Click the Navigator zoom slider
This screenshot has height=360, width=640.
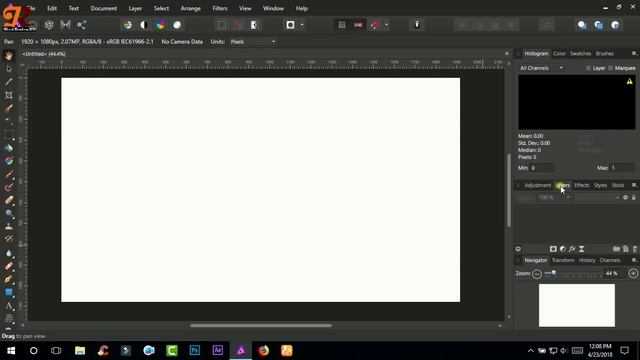(x=573, y=274)
